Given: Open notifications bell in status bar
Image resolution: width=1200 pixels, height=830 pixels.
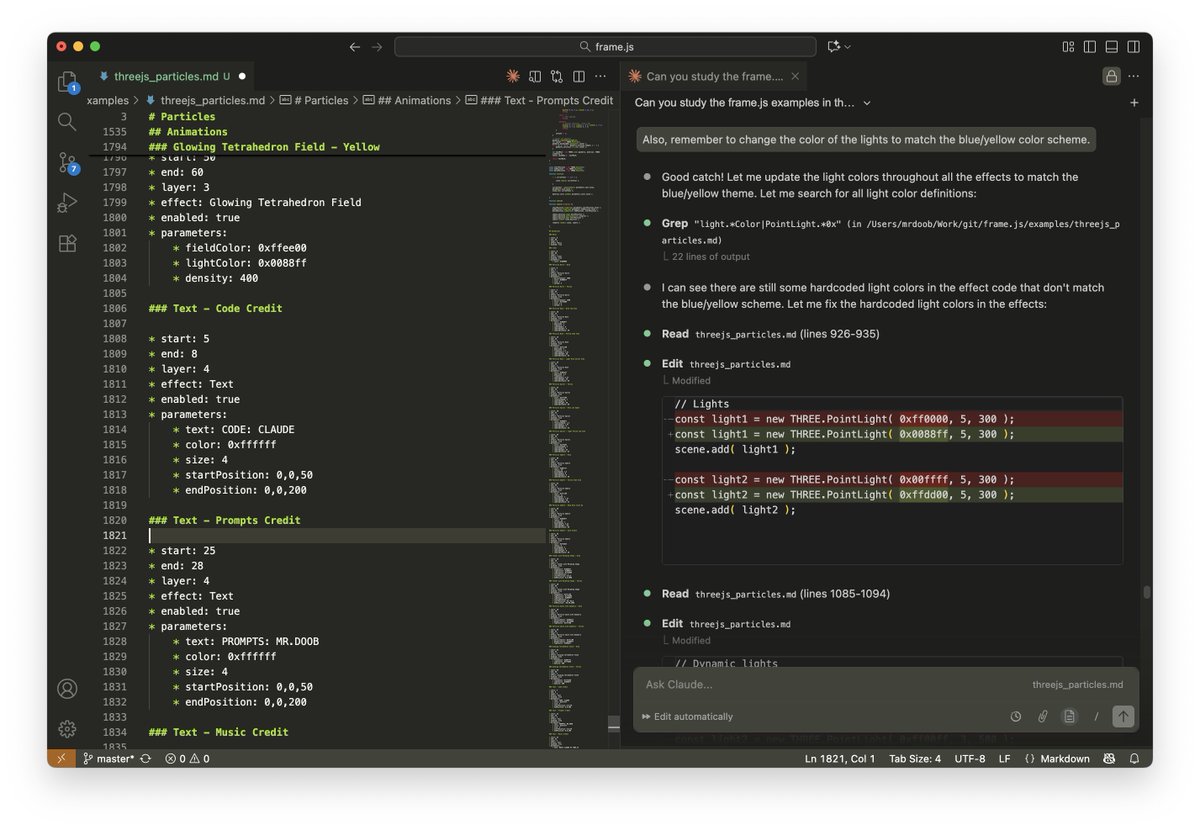Looking at the screenshot, I should click(1134, 759).
